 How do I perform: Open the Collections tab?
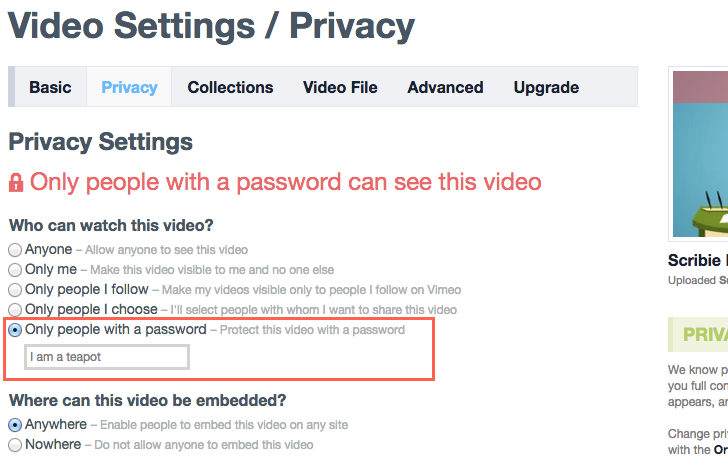pos(230,87)
